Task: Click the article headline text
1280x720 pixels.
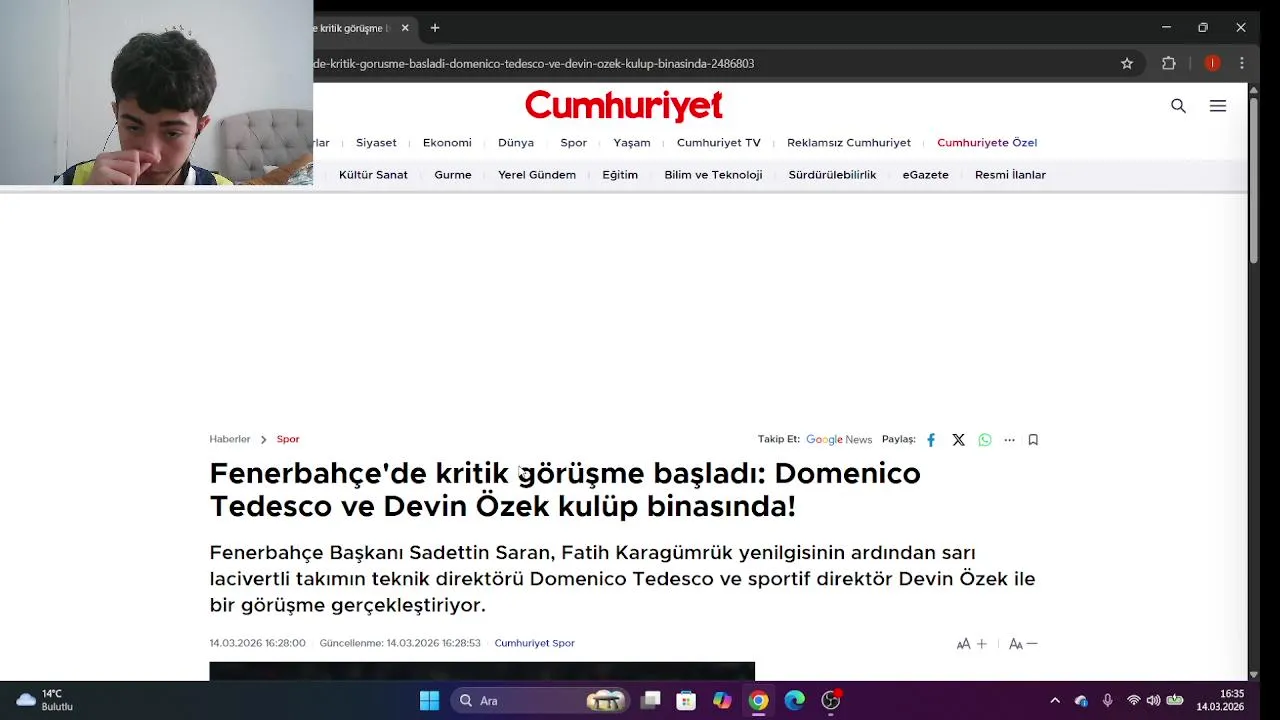Action: 565,489
